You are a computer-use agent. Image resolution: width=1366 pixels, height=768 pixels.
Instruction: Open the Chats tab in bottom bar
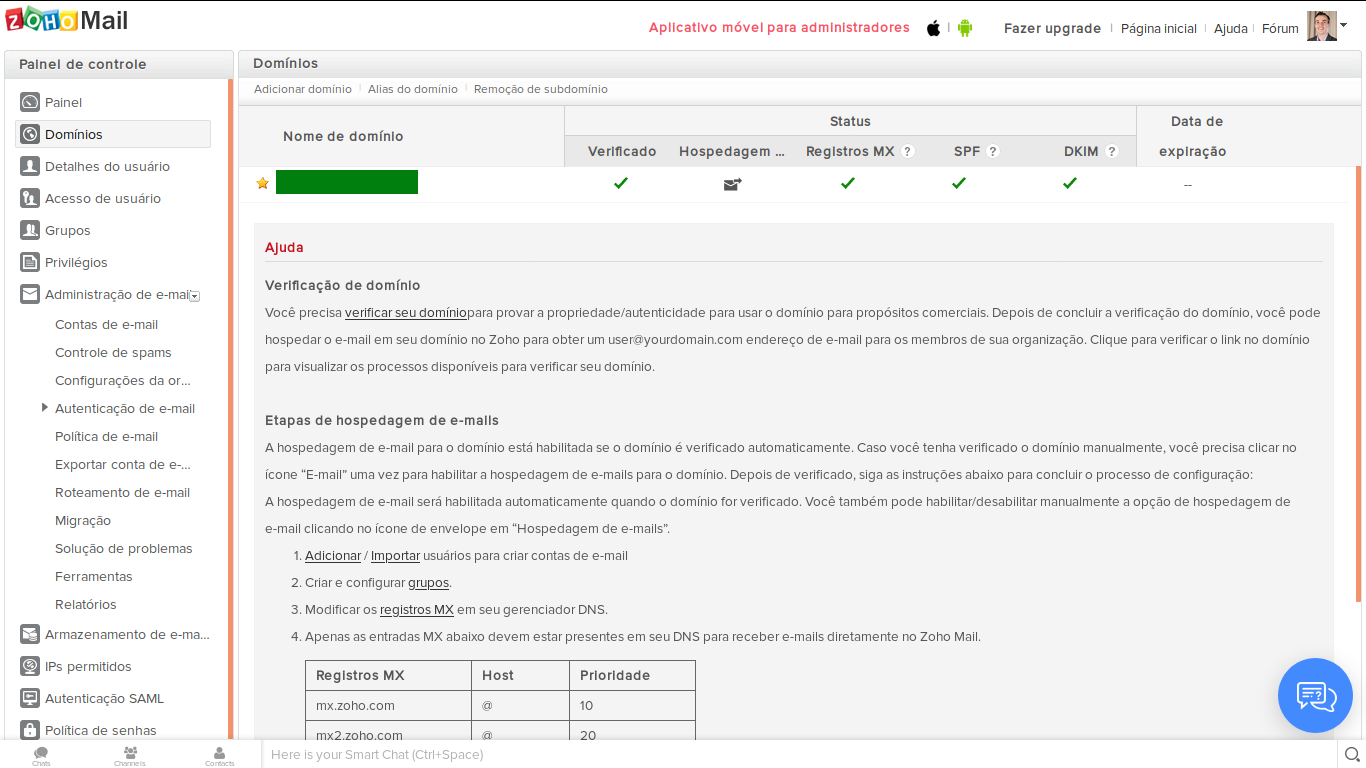click(x=41, y=756)
